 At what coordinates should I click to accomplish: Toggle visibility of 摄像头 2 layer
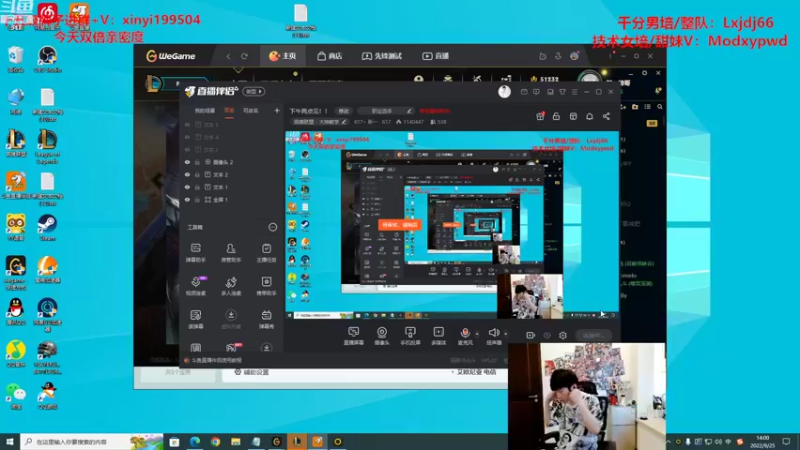(x=187, y=162)
